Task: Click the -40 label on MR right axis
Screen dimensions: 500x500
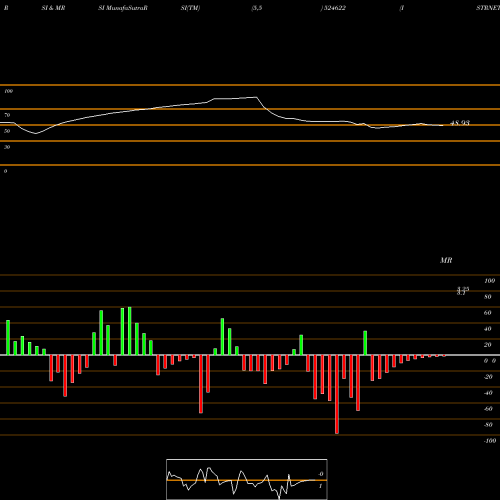Action: coord(488,393)
